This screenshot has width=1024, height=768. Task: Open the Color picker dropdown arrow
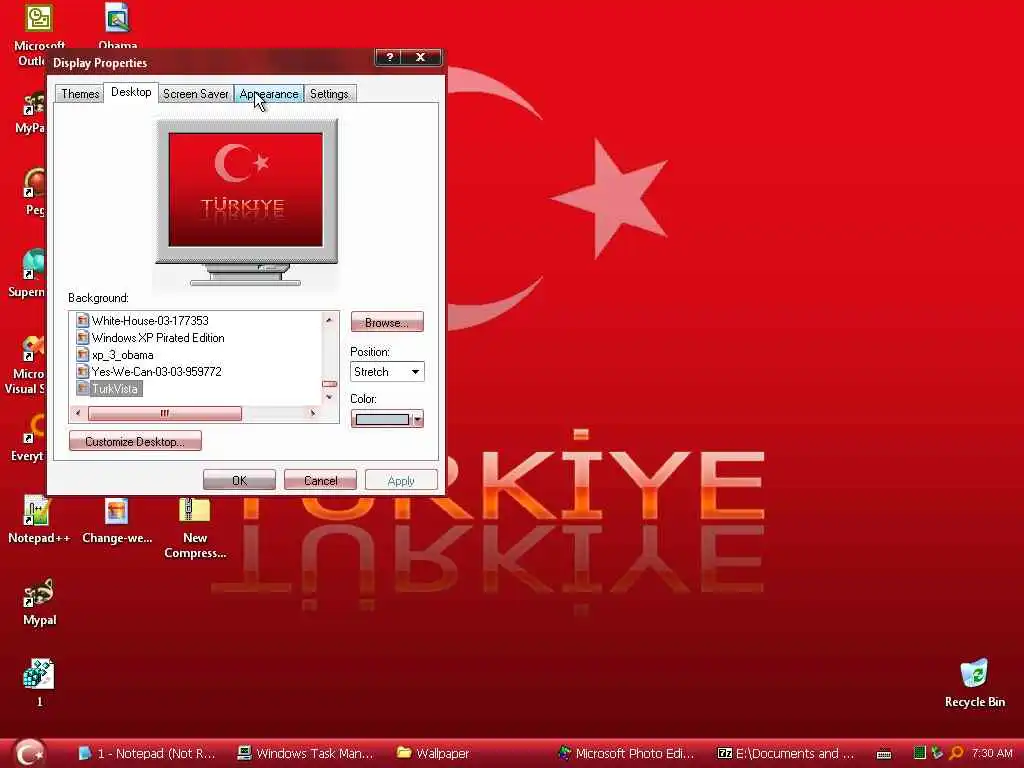[418, 419]
